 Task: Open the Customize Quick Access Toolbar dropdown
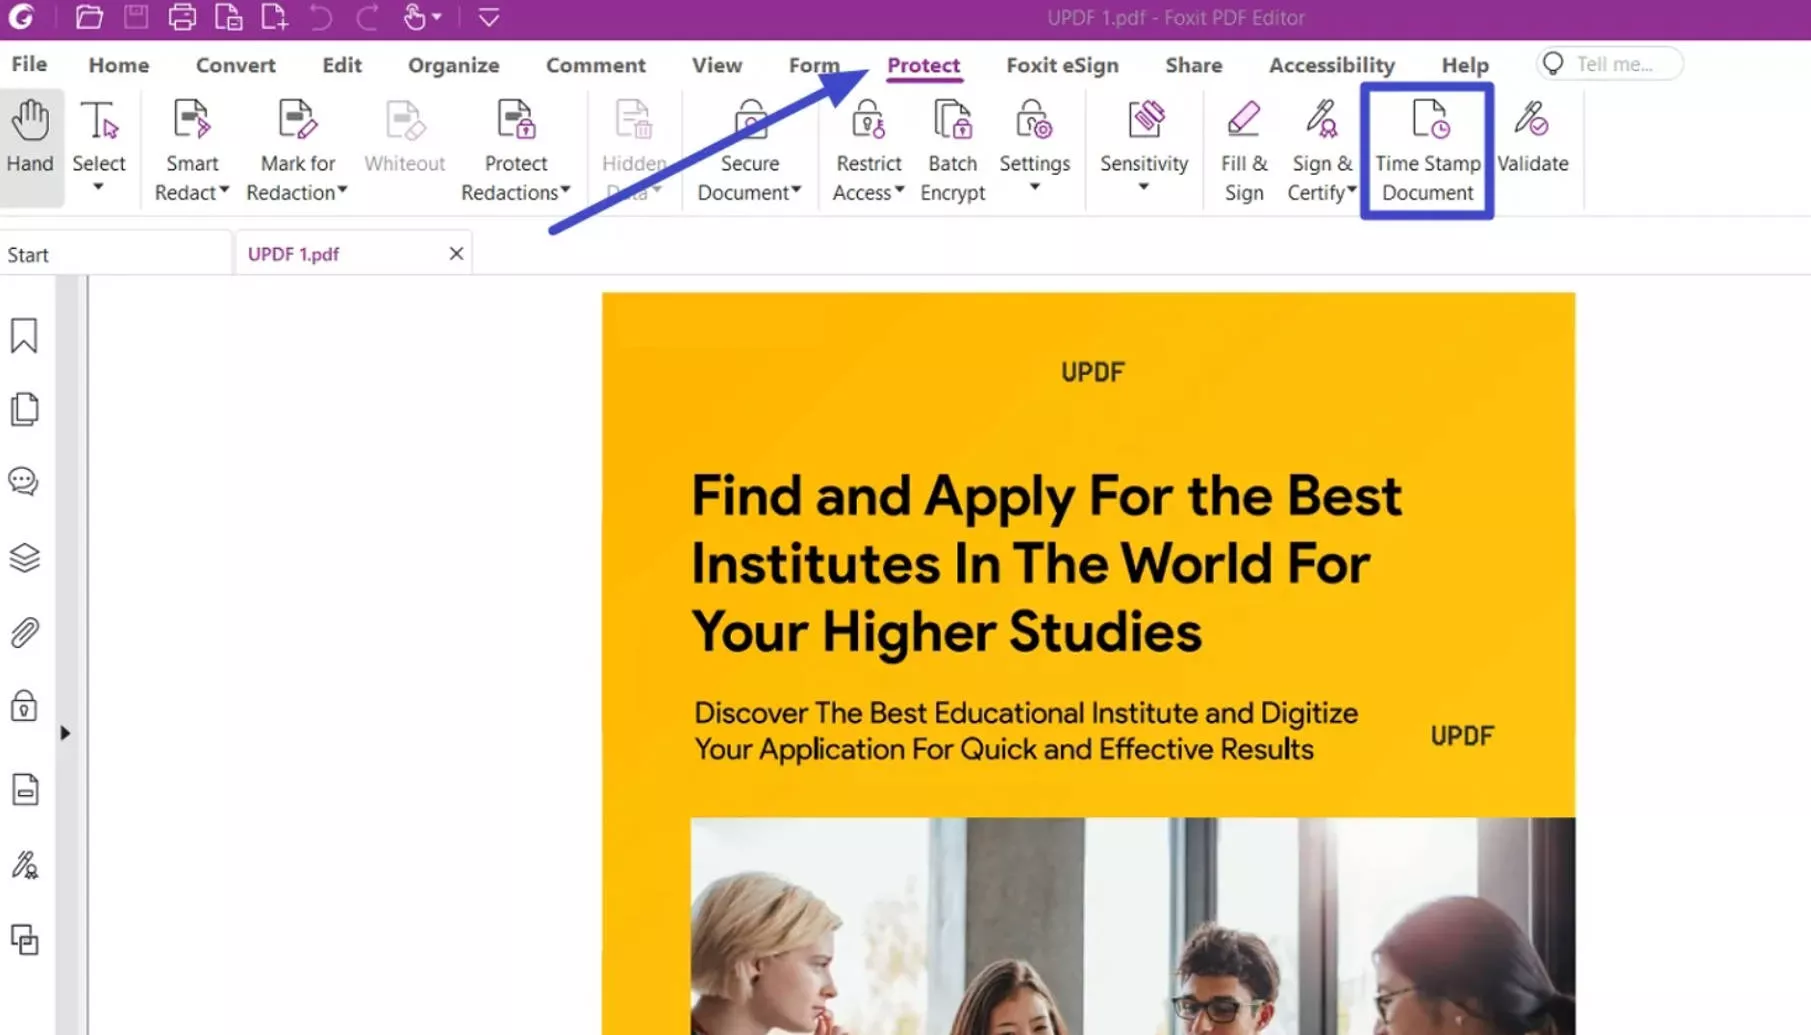click(489, 17)
